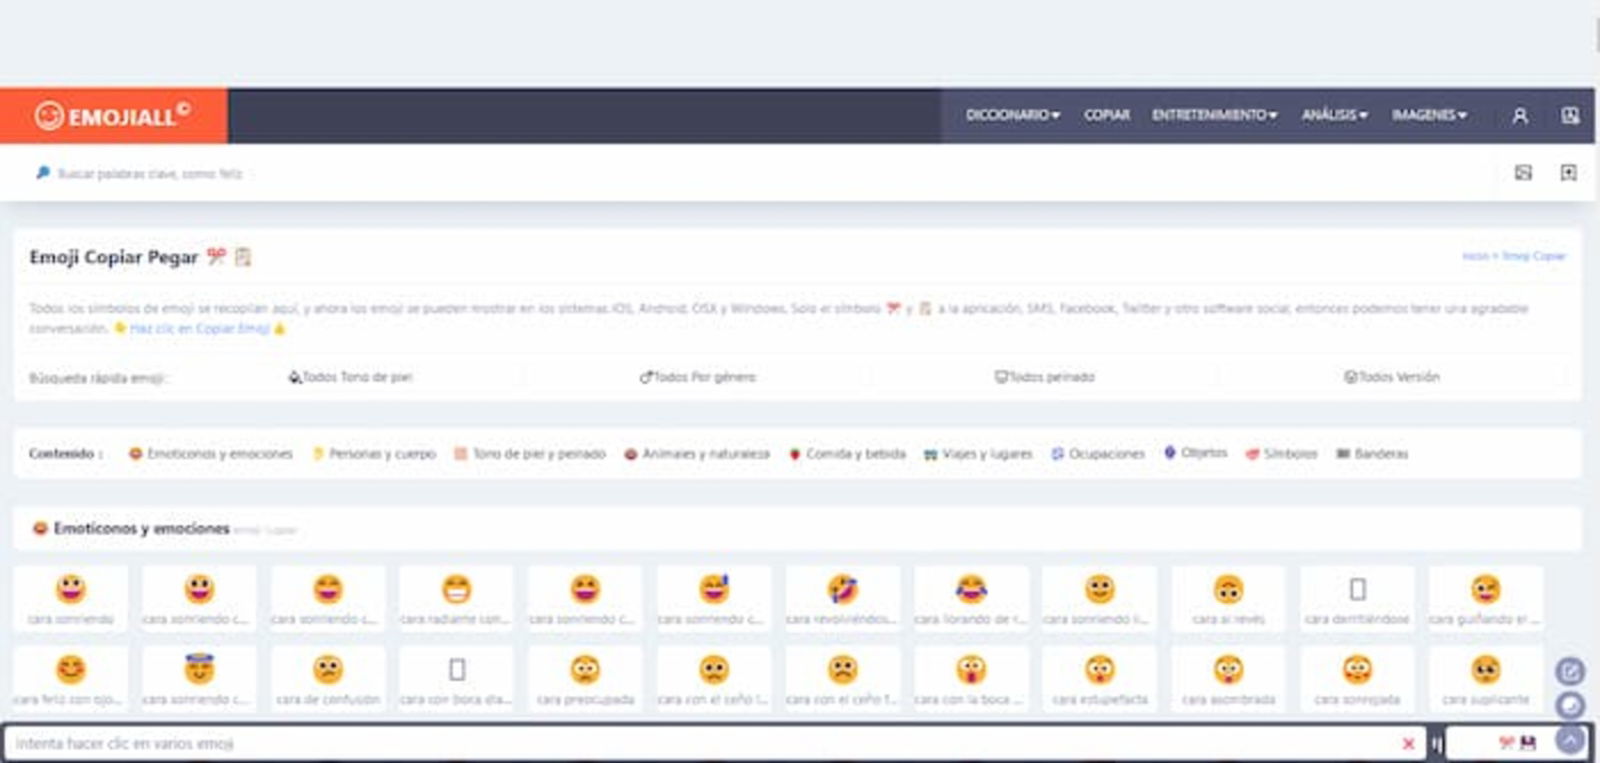
Task: Open the "Todos Versión" filter
Action: [x=1391, y=377]
